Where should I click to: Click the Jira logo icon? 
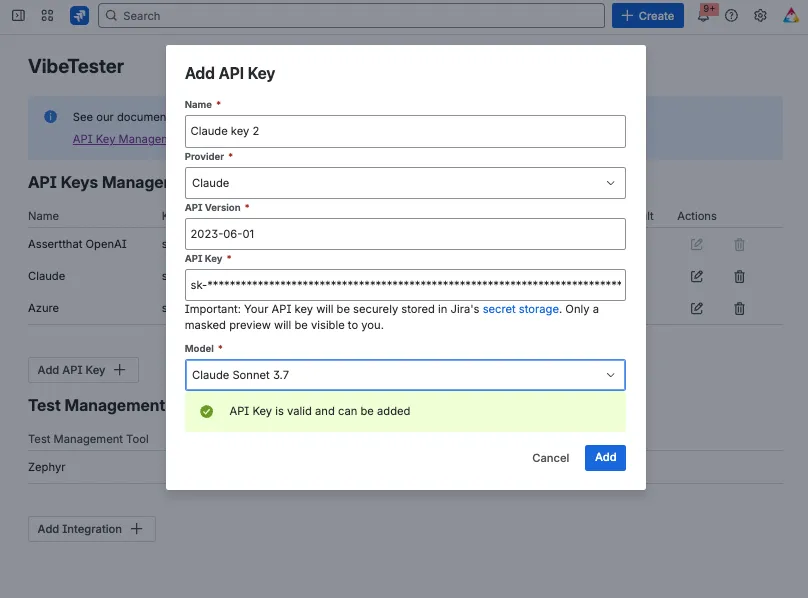click(x=79, y=15)
